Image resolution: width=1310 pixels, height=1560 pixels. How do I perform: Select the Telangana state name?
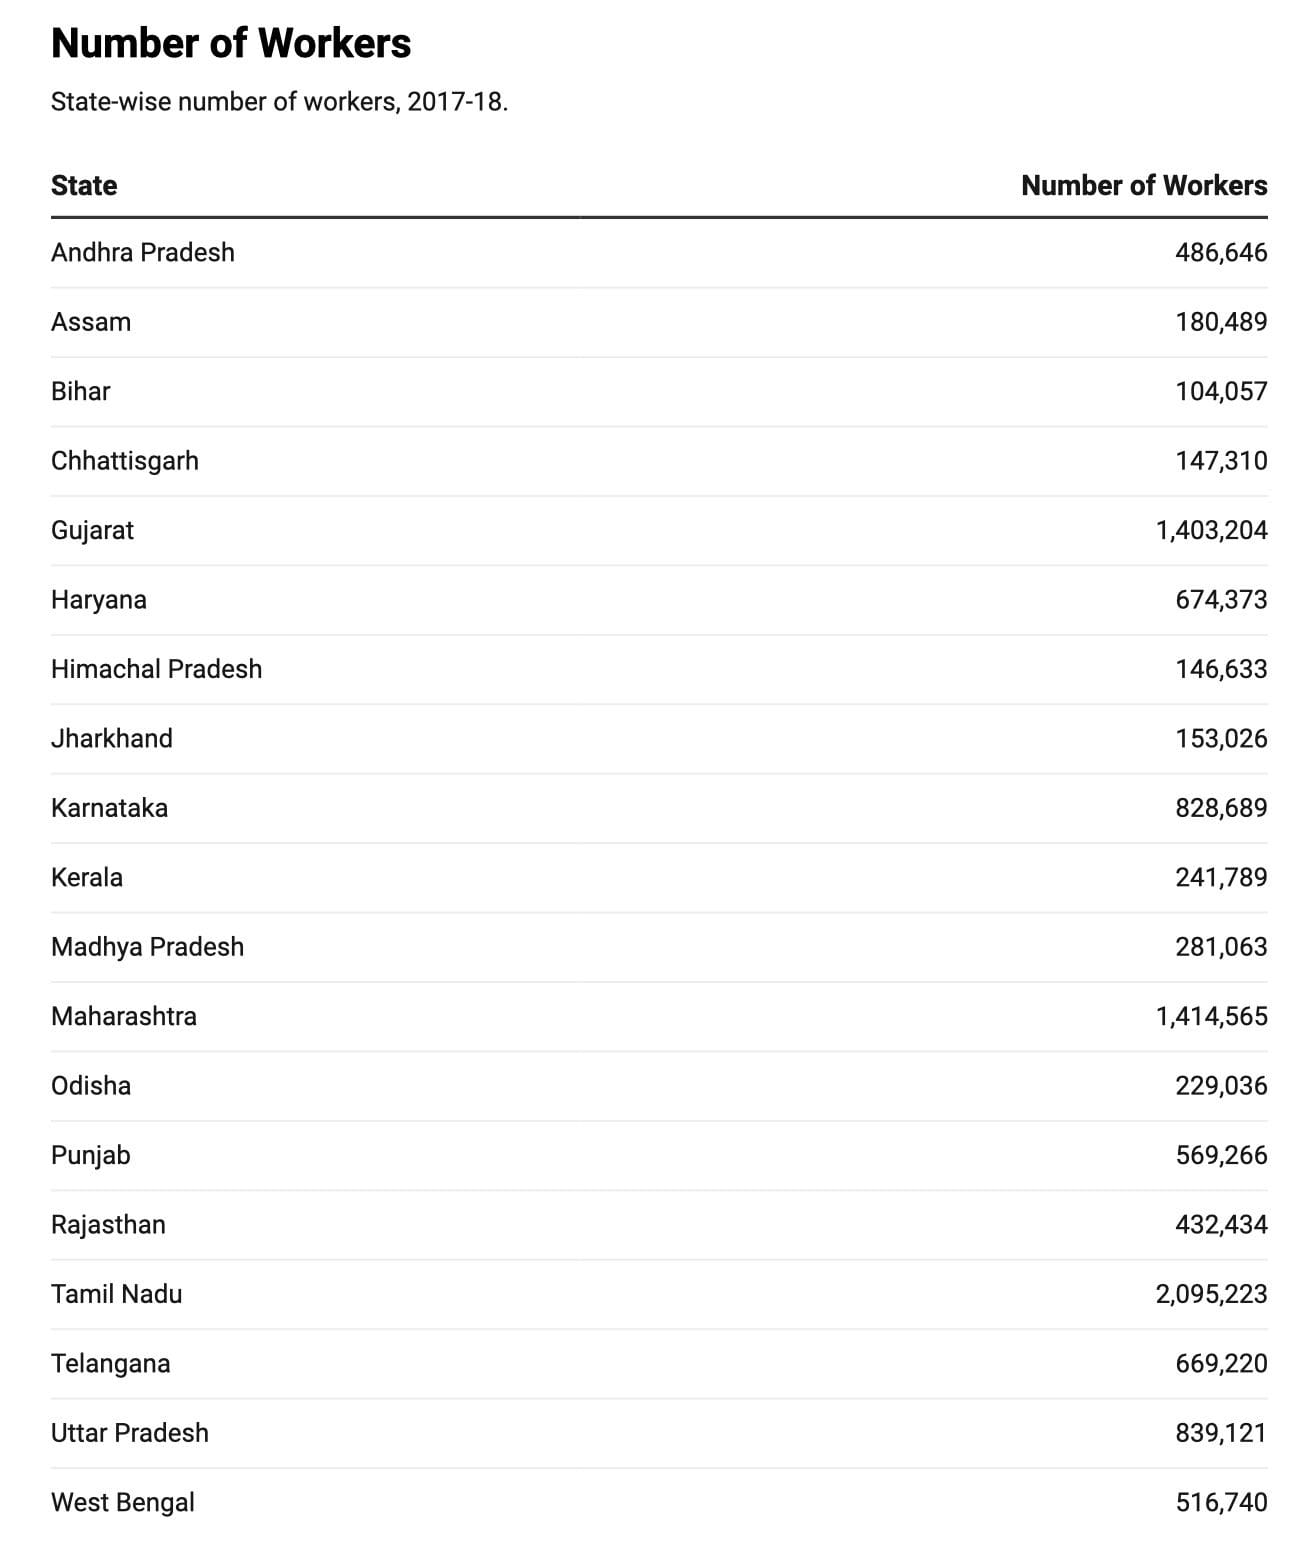click(x=110, y=1364)
